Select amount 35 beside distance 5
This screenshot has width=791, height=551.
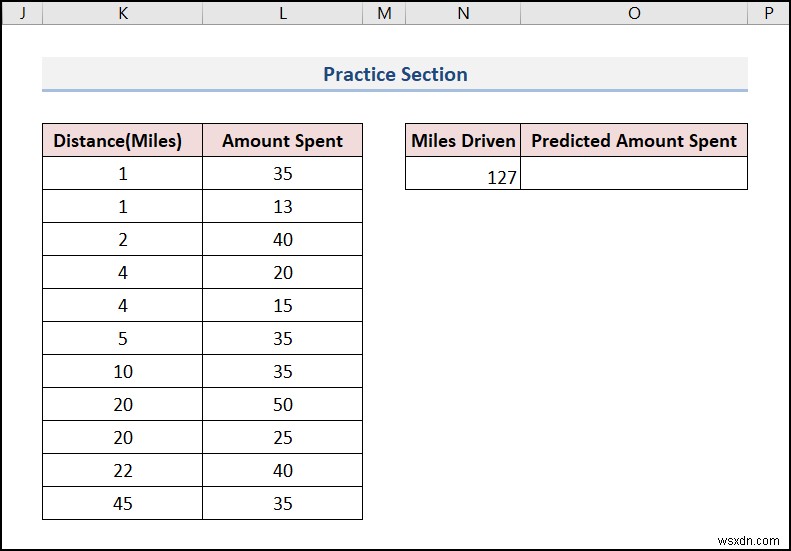[282, 338]
